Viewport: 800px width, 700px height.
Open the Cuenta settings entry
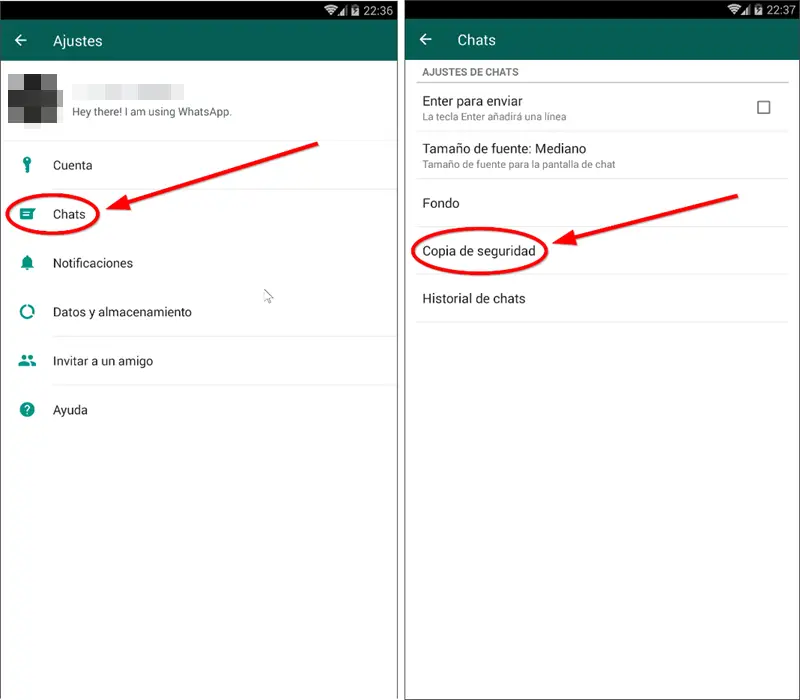coord(199,165)
